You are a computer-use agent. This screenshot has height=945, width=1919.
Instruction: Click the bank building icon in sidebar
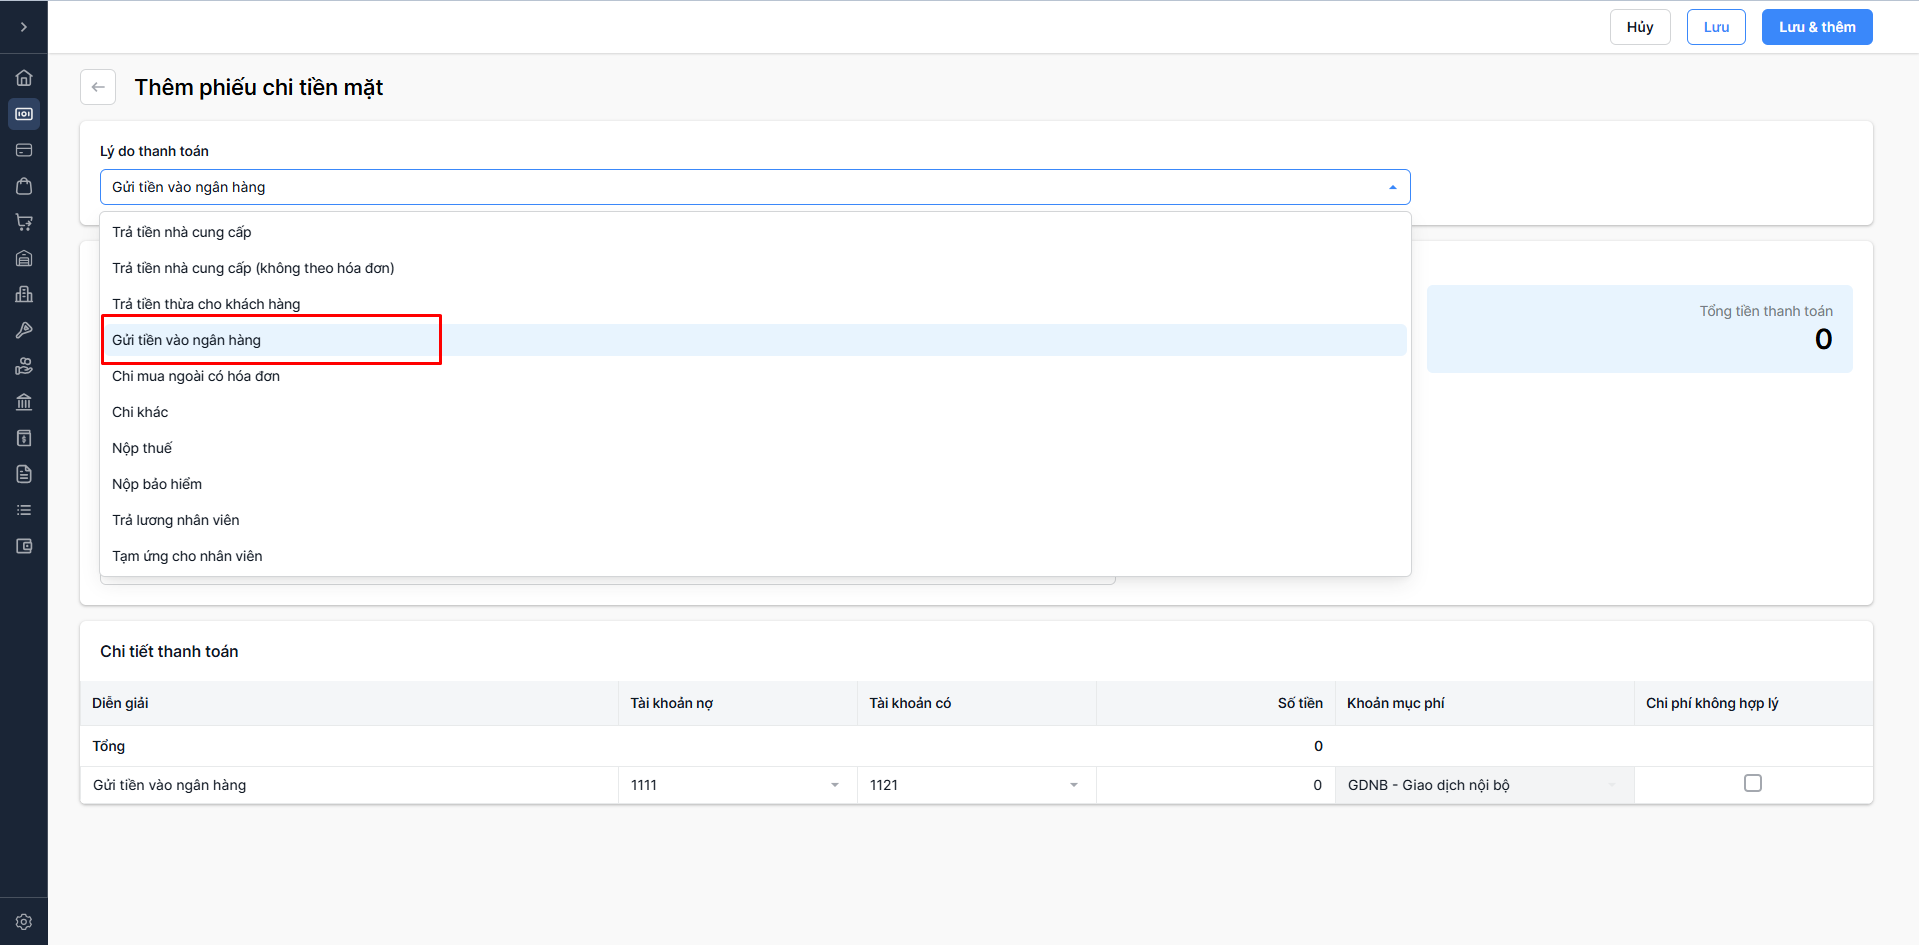tap(24, 402)
